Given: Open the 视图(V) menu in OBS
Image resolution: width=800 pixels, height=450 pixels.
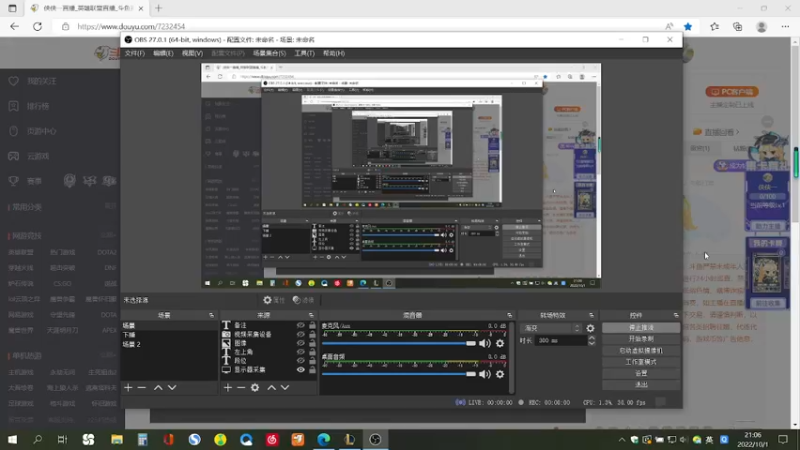Looking at the screenshot, I should click(x=192, y=53).
